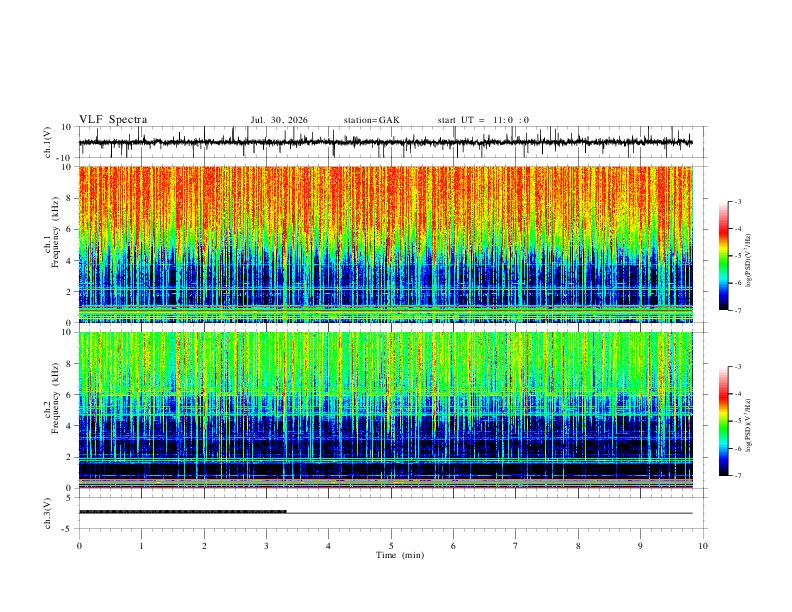Viewport: 792px width, 612px height.
Task: Select the 10 minute tick on time axis
Action: point(703,546)
